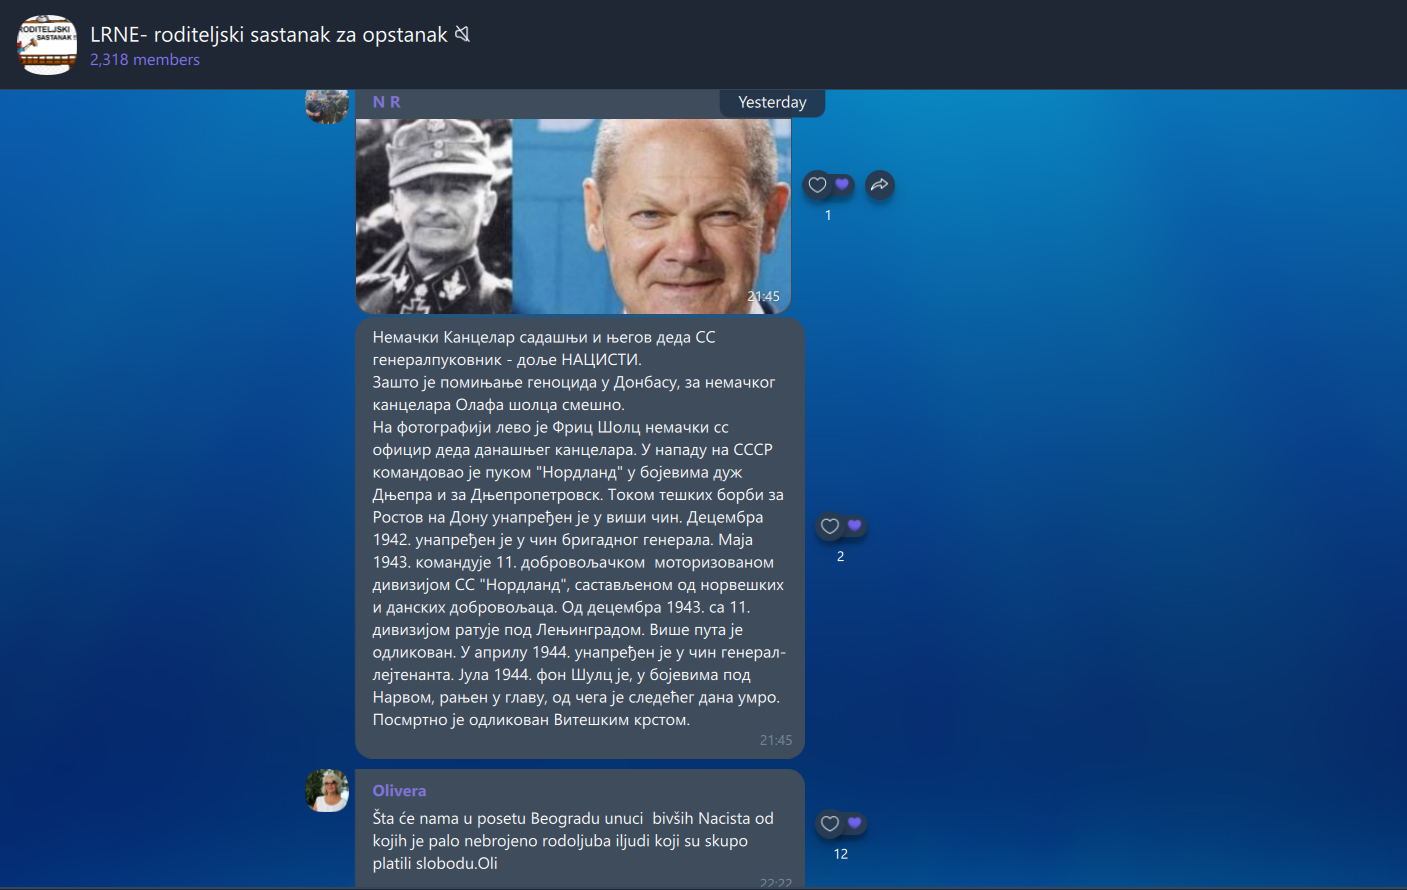This screenshot has width=1407, height=890.
Task: Open sender name Olivera
Action: pos(399,790)
